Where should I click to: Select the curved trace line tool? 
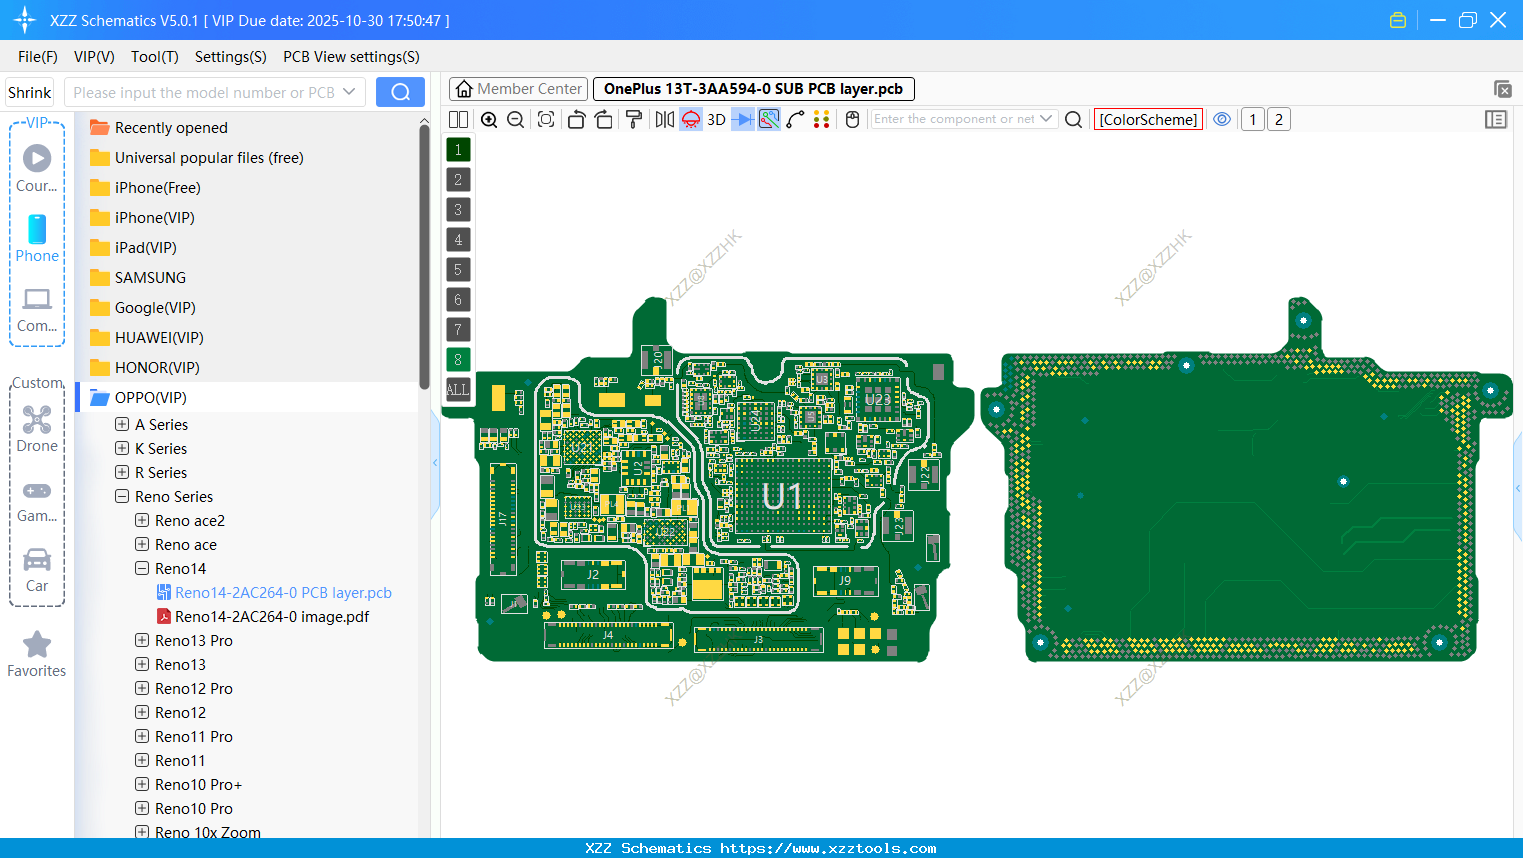tap(795, 120)
